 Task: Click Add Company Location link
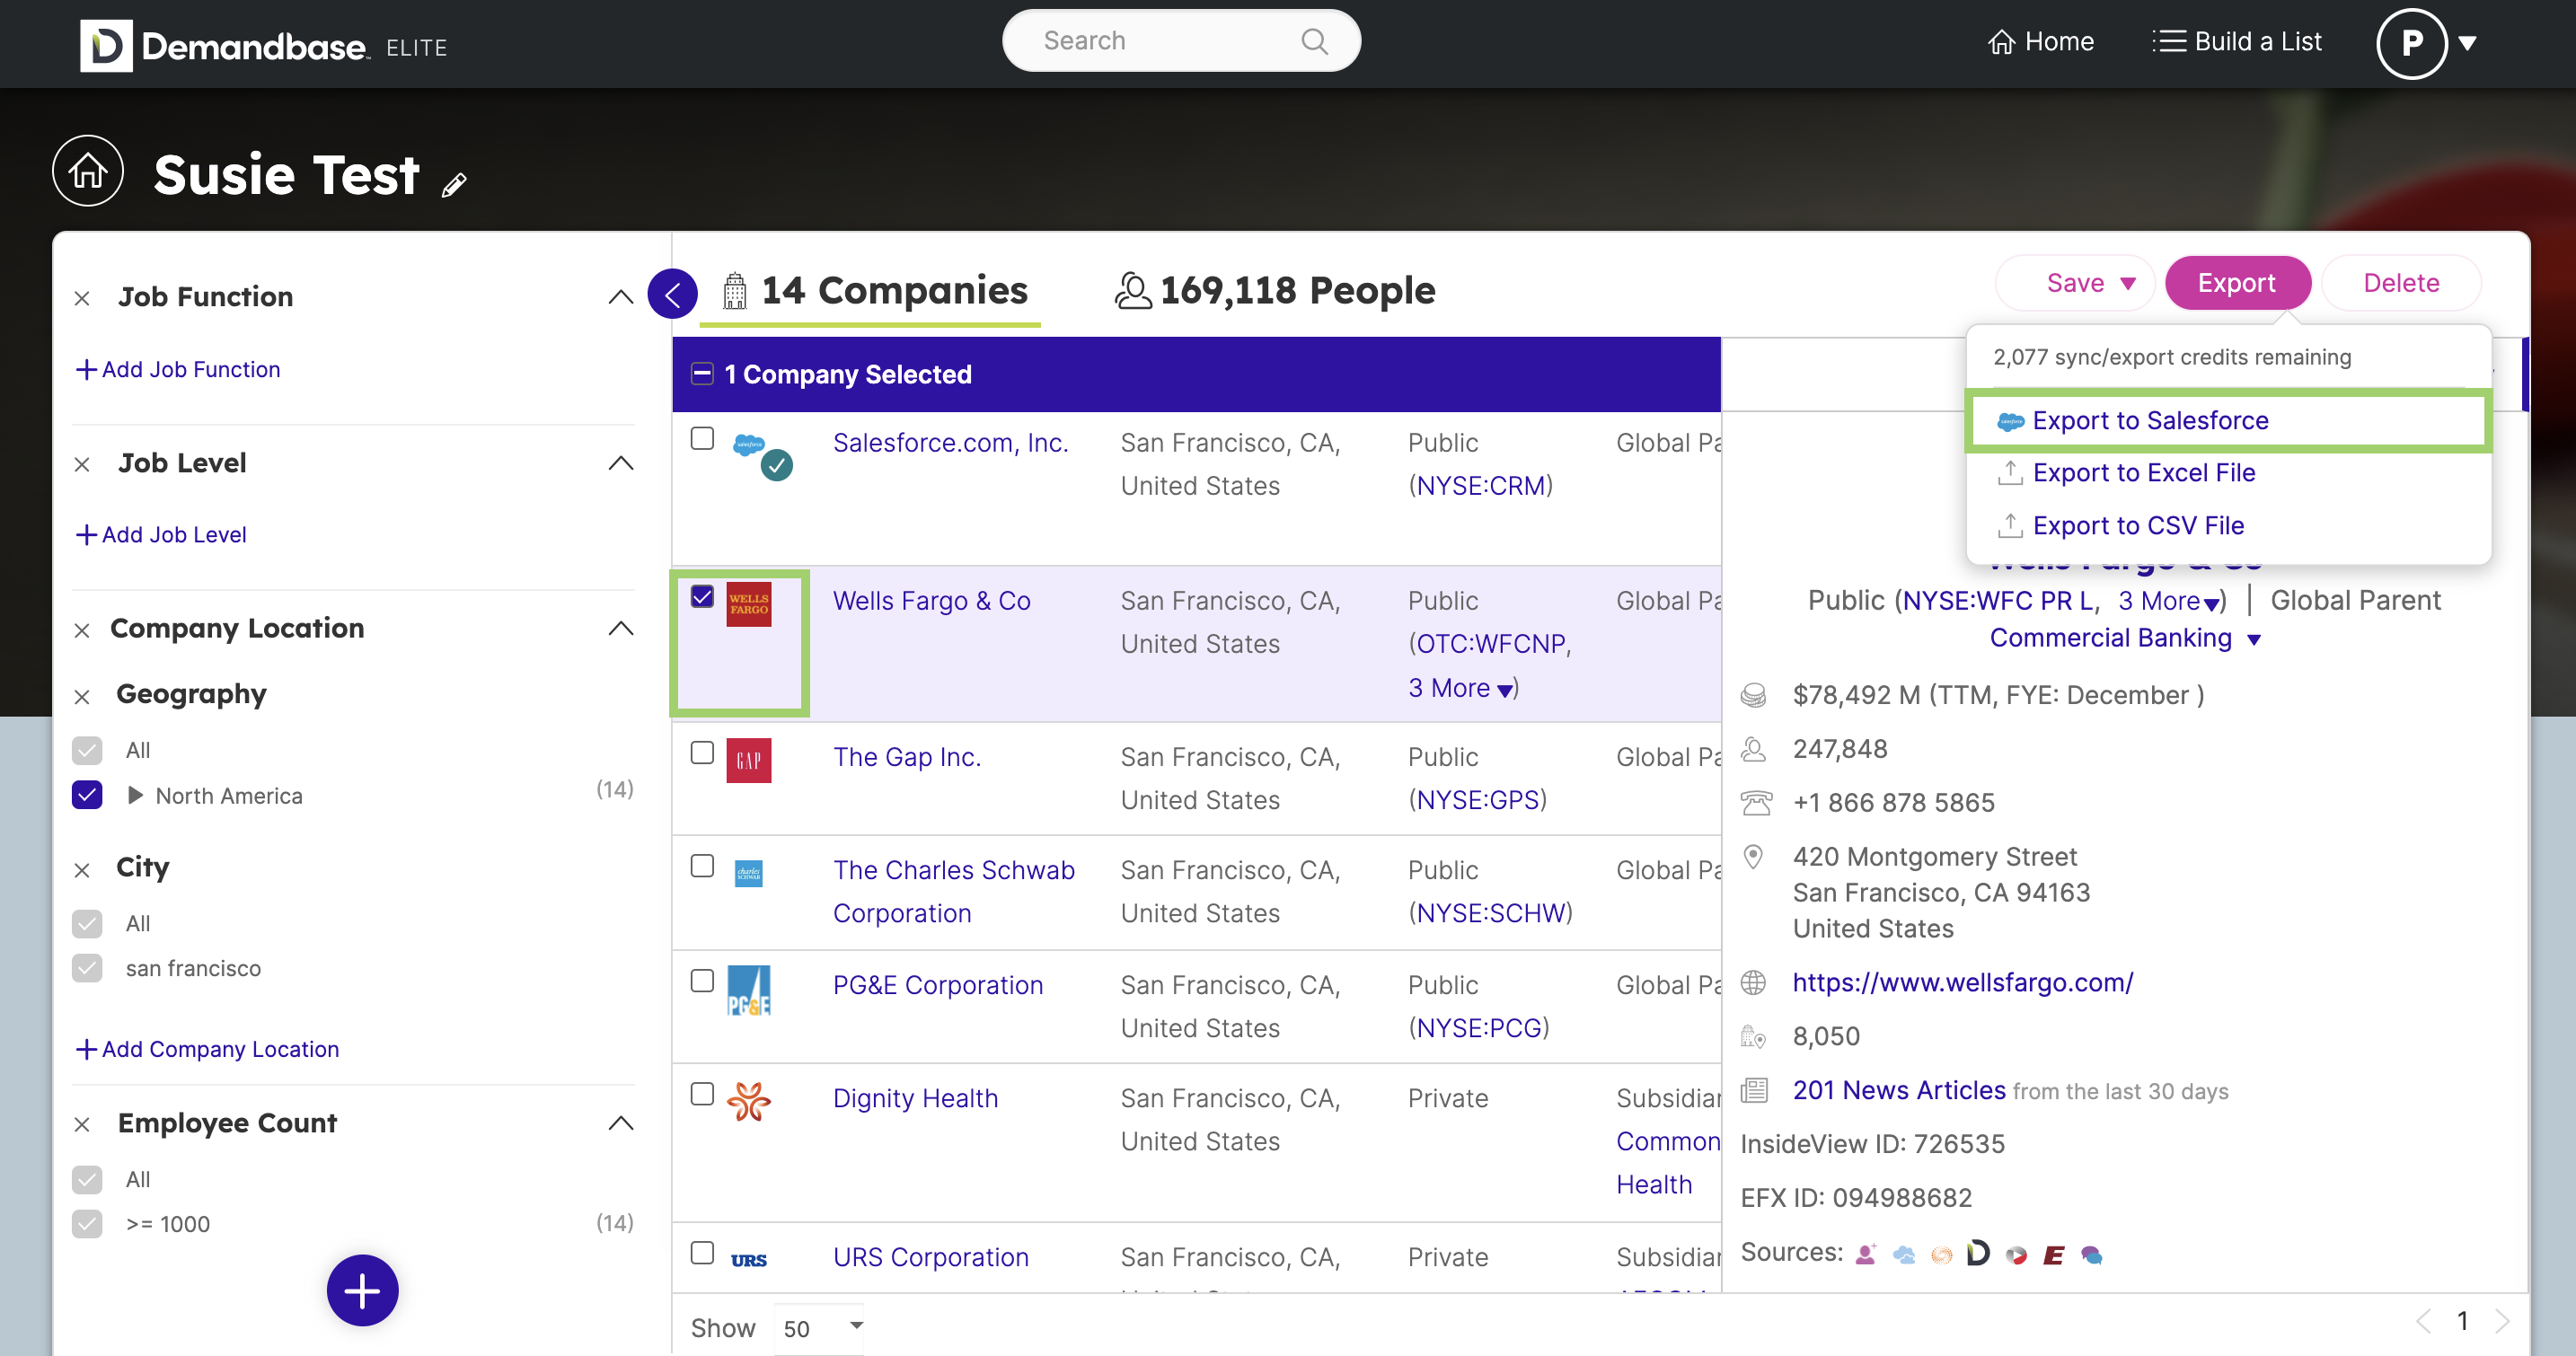(x=207, y=1049)
